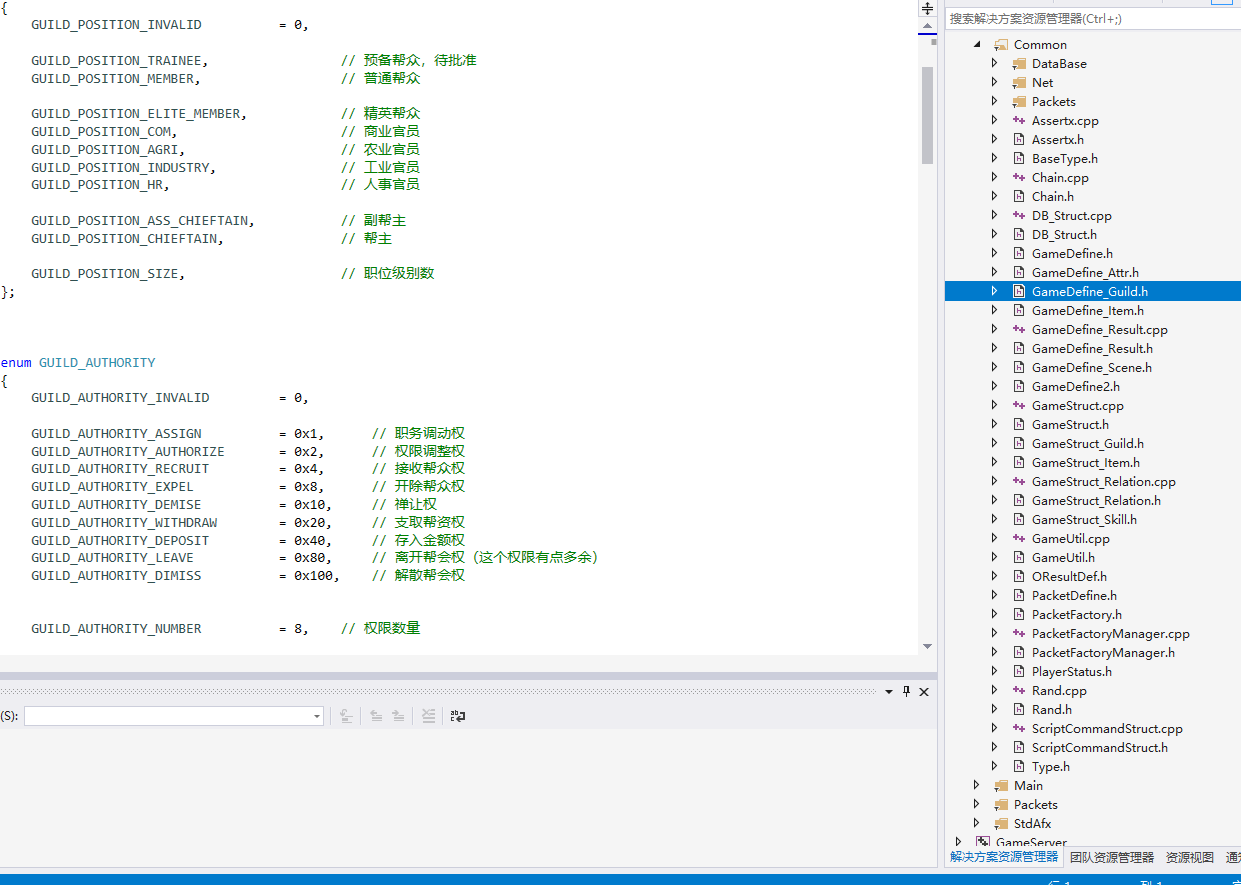Expand the Main folder node
The image size is (1241, 885).
(977, 786)
